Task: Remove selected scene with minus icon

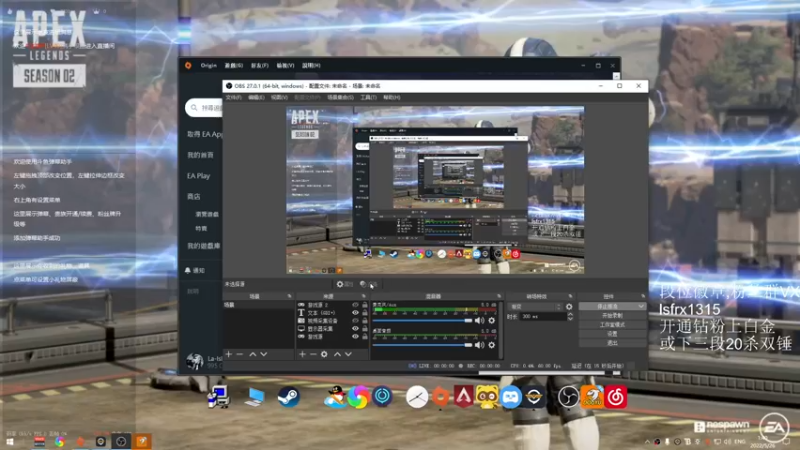Action: click(x=240, y=354)
